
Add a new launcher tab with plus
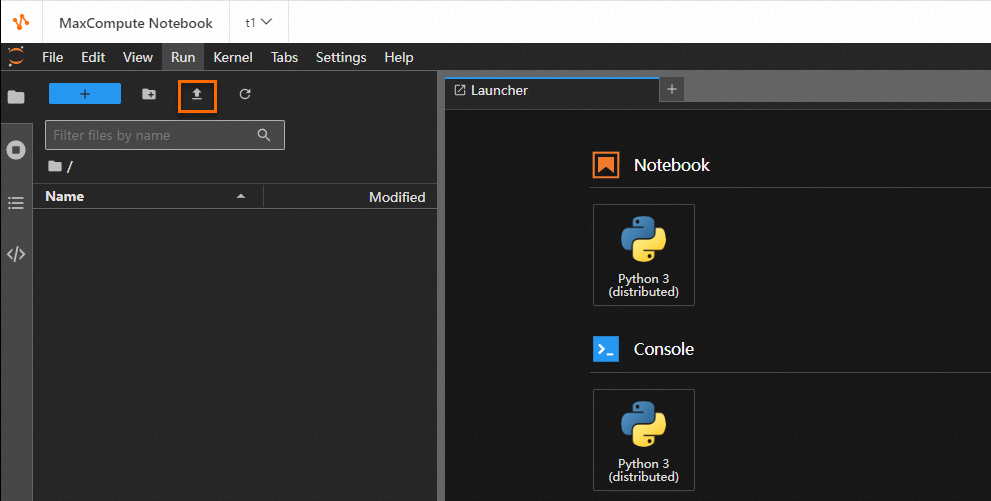point(672,90)
